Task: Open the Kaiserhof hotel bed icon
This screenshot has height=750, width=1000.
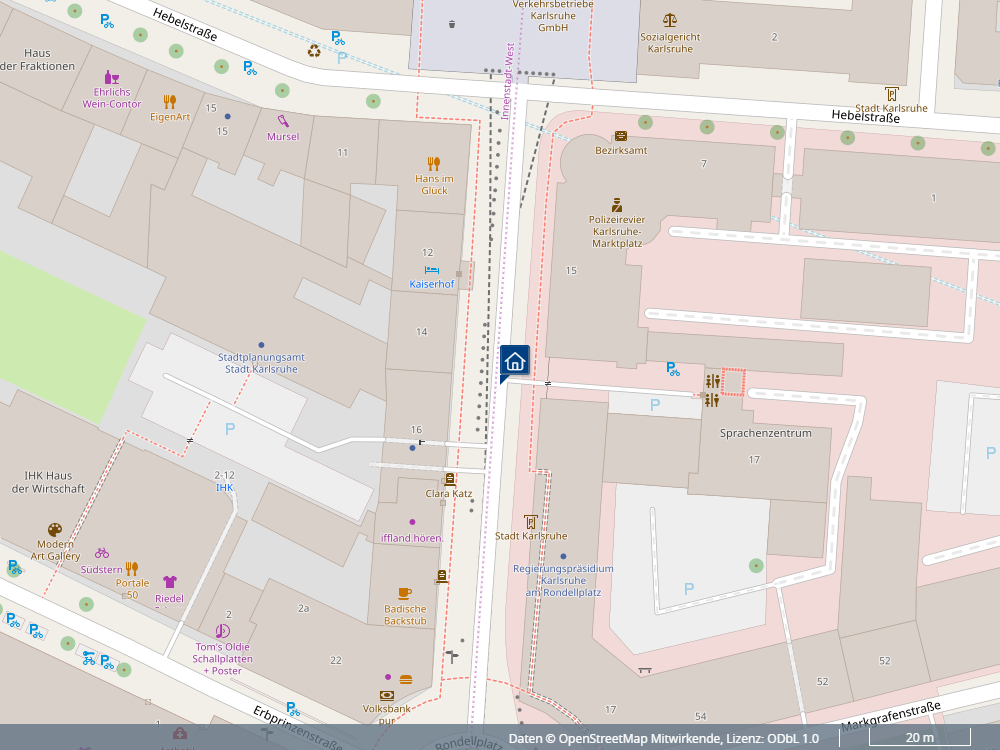Action: tap(432, 270)
